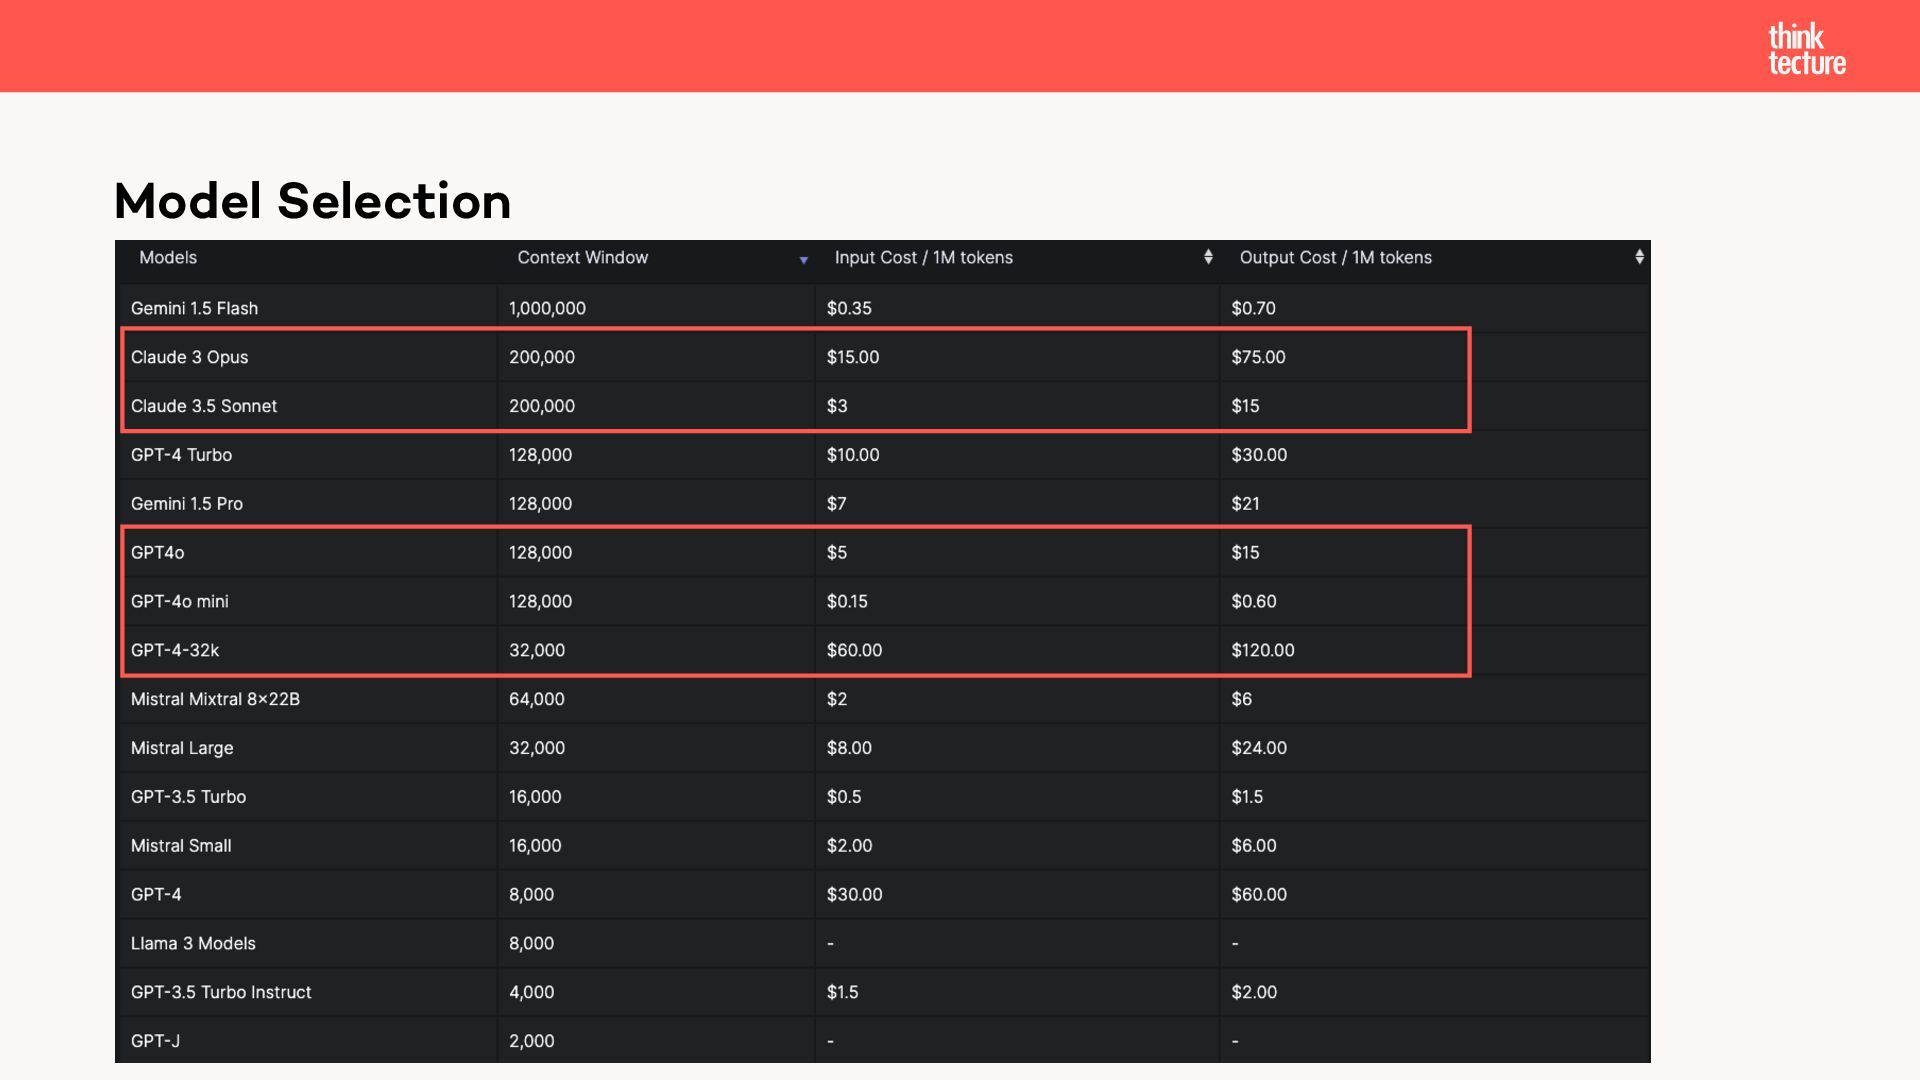The height and width of the screenshot is (1080, 1920).
Task: Select the Claude 3.5 Sonnet model name
Action: (x=203, y=406)
